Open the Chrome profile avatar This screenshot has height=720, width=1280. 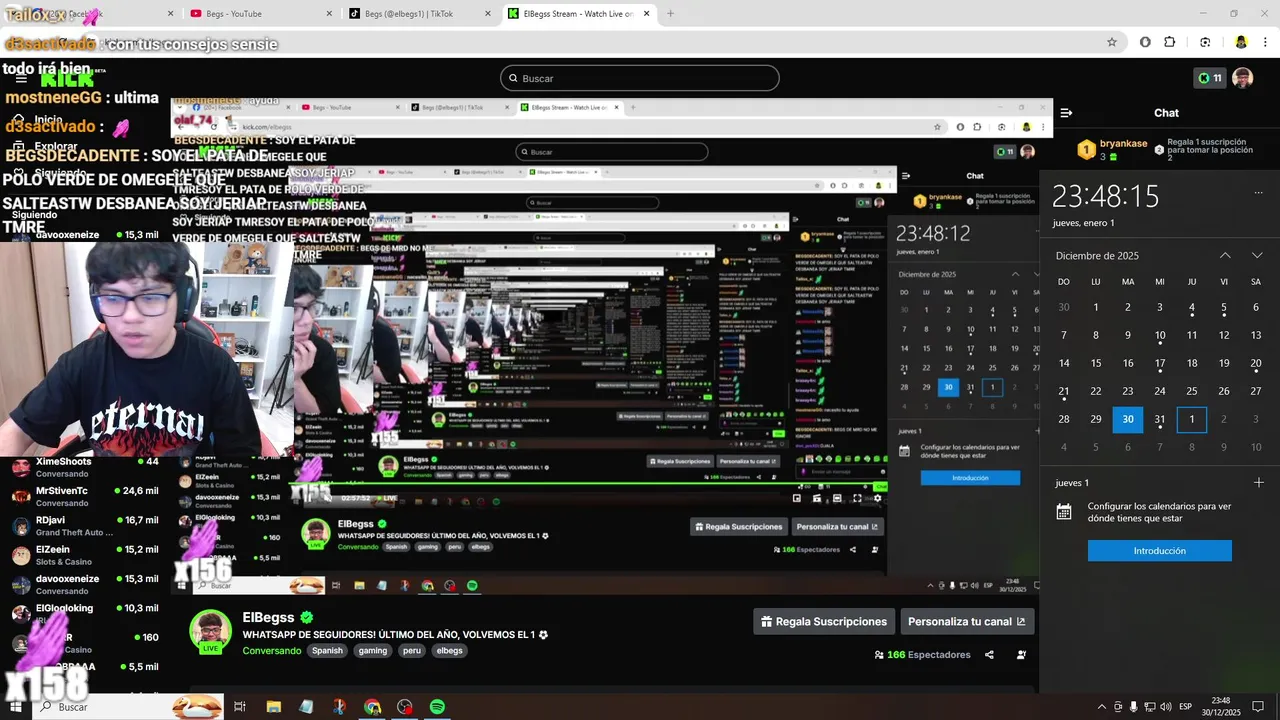click(x=1240, y=42)
